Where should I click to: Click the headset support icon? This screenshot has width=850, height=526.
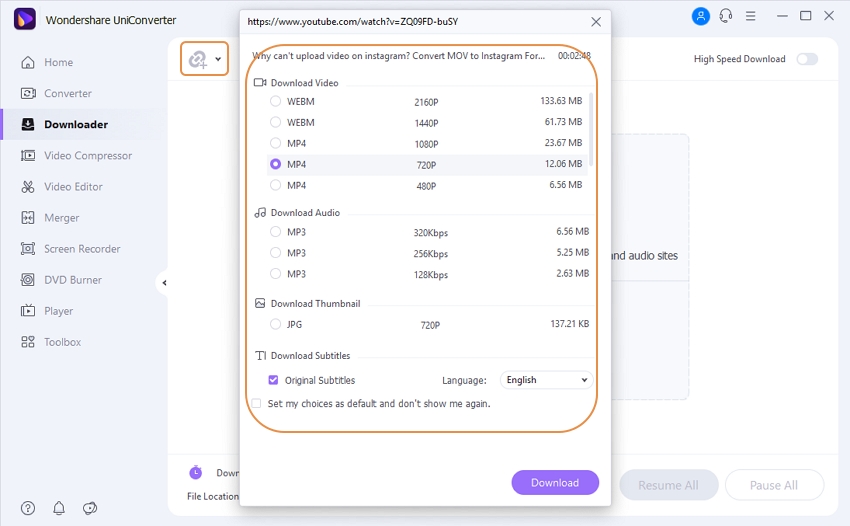[726, 16]
